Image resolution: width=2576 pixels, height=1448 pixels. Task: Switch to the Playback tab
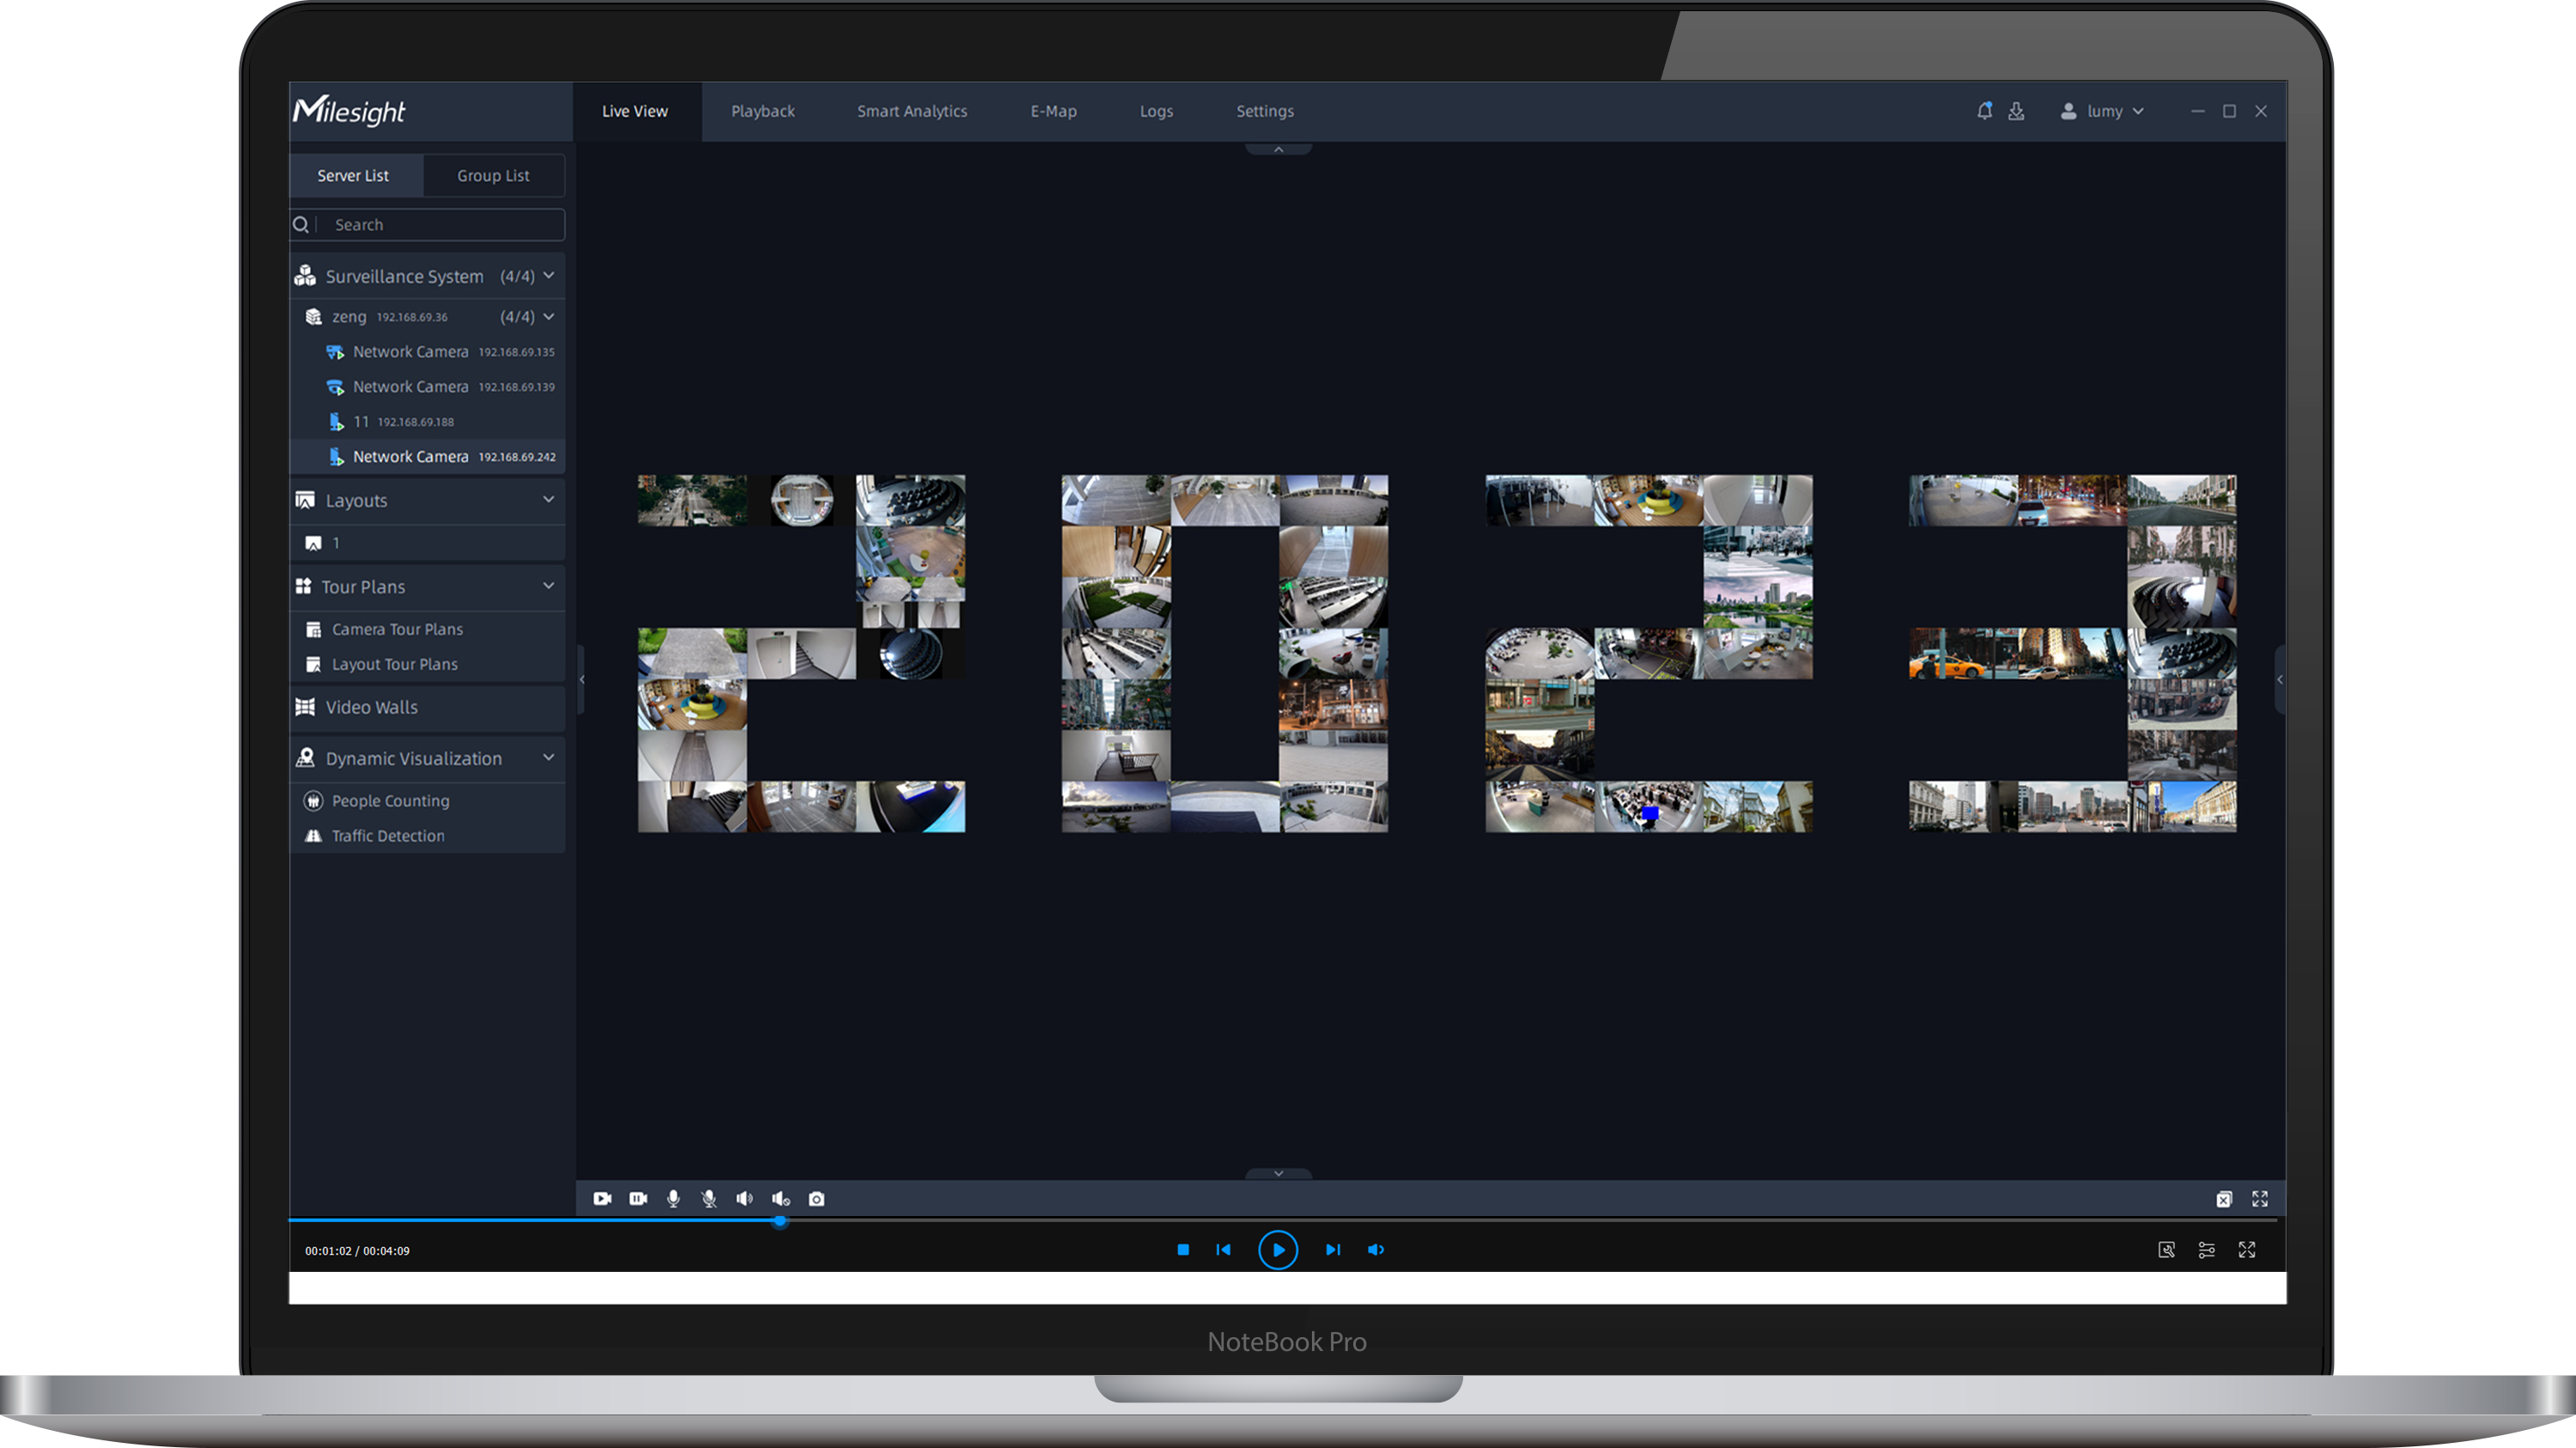762,111
